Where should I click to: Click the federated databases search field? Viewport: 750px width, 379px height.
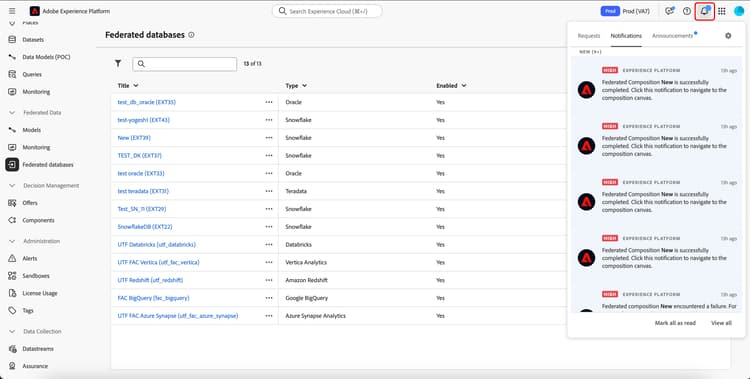pos(185,64)
